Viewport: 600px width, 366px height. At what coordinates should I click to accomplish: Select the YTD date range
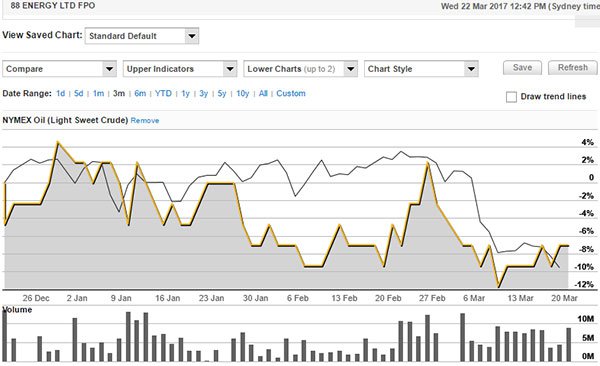(x=163, y=93)
